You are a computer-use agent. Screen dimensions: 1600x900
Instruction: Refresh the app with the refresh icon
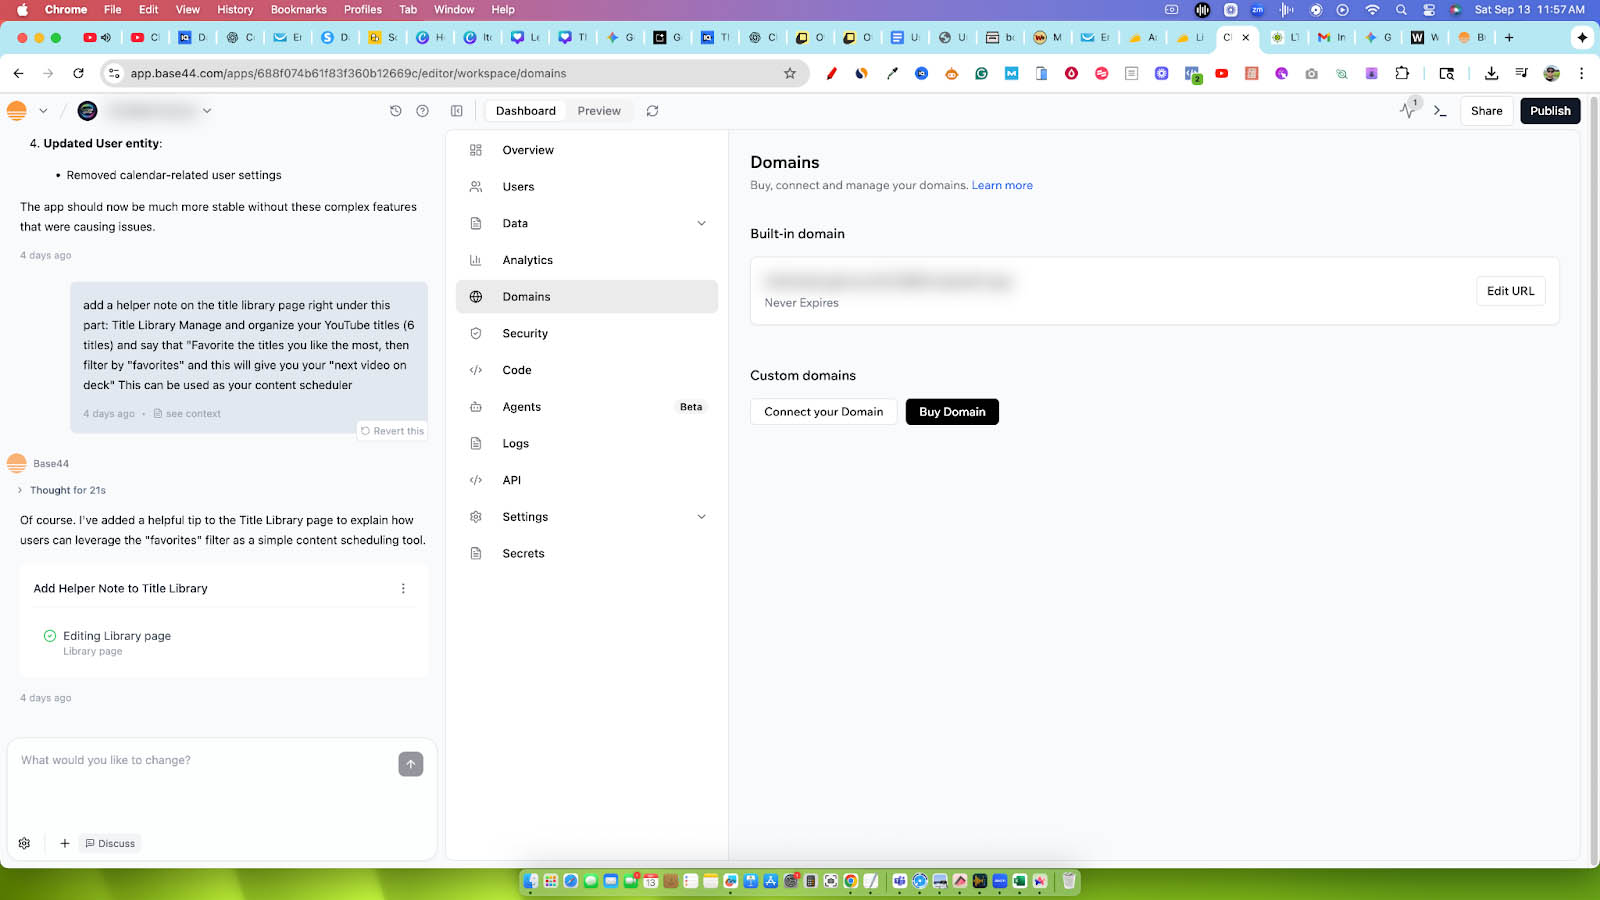[652, 111]
